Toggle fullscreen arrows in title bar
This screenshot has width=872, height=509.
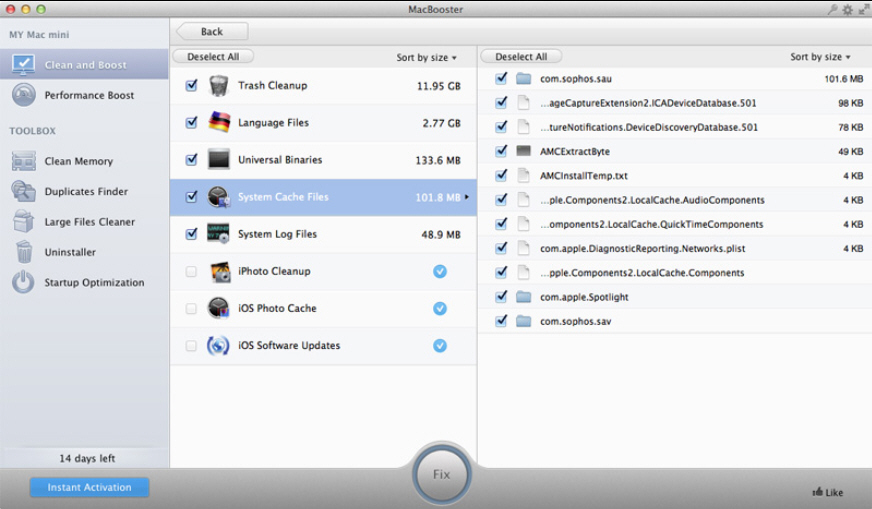[x=864, y=9]
